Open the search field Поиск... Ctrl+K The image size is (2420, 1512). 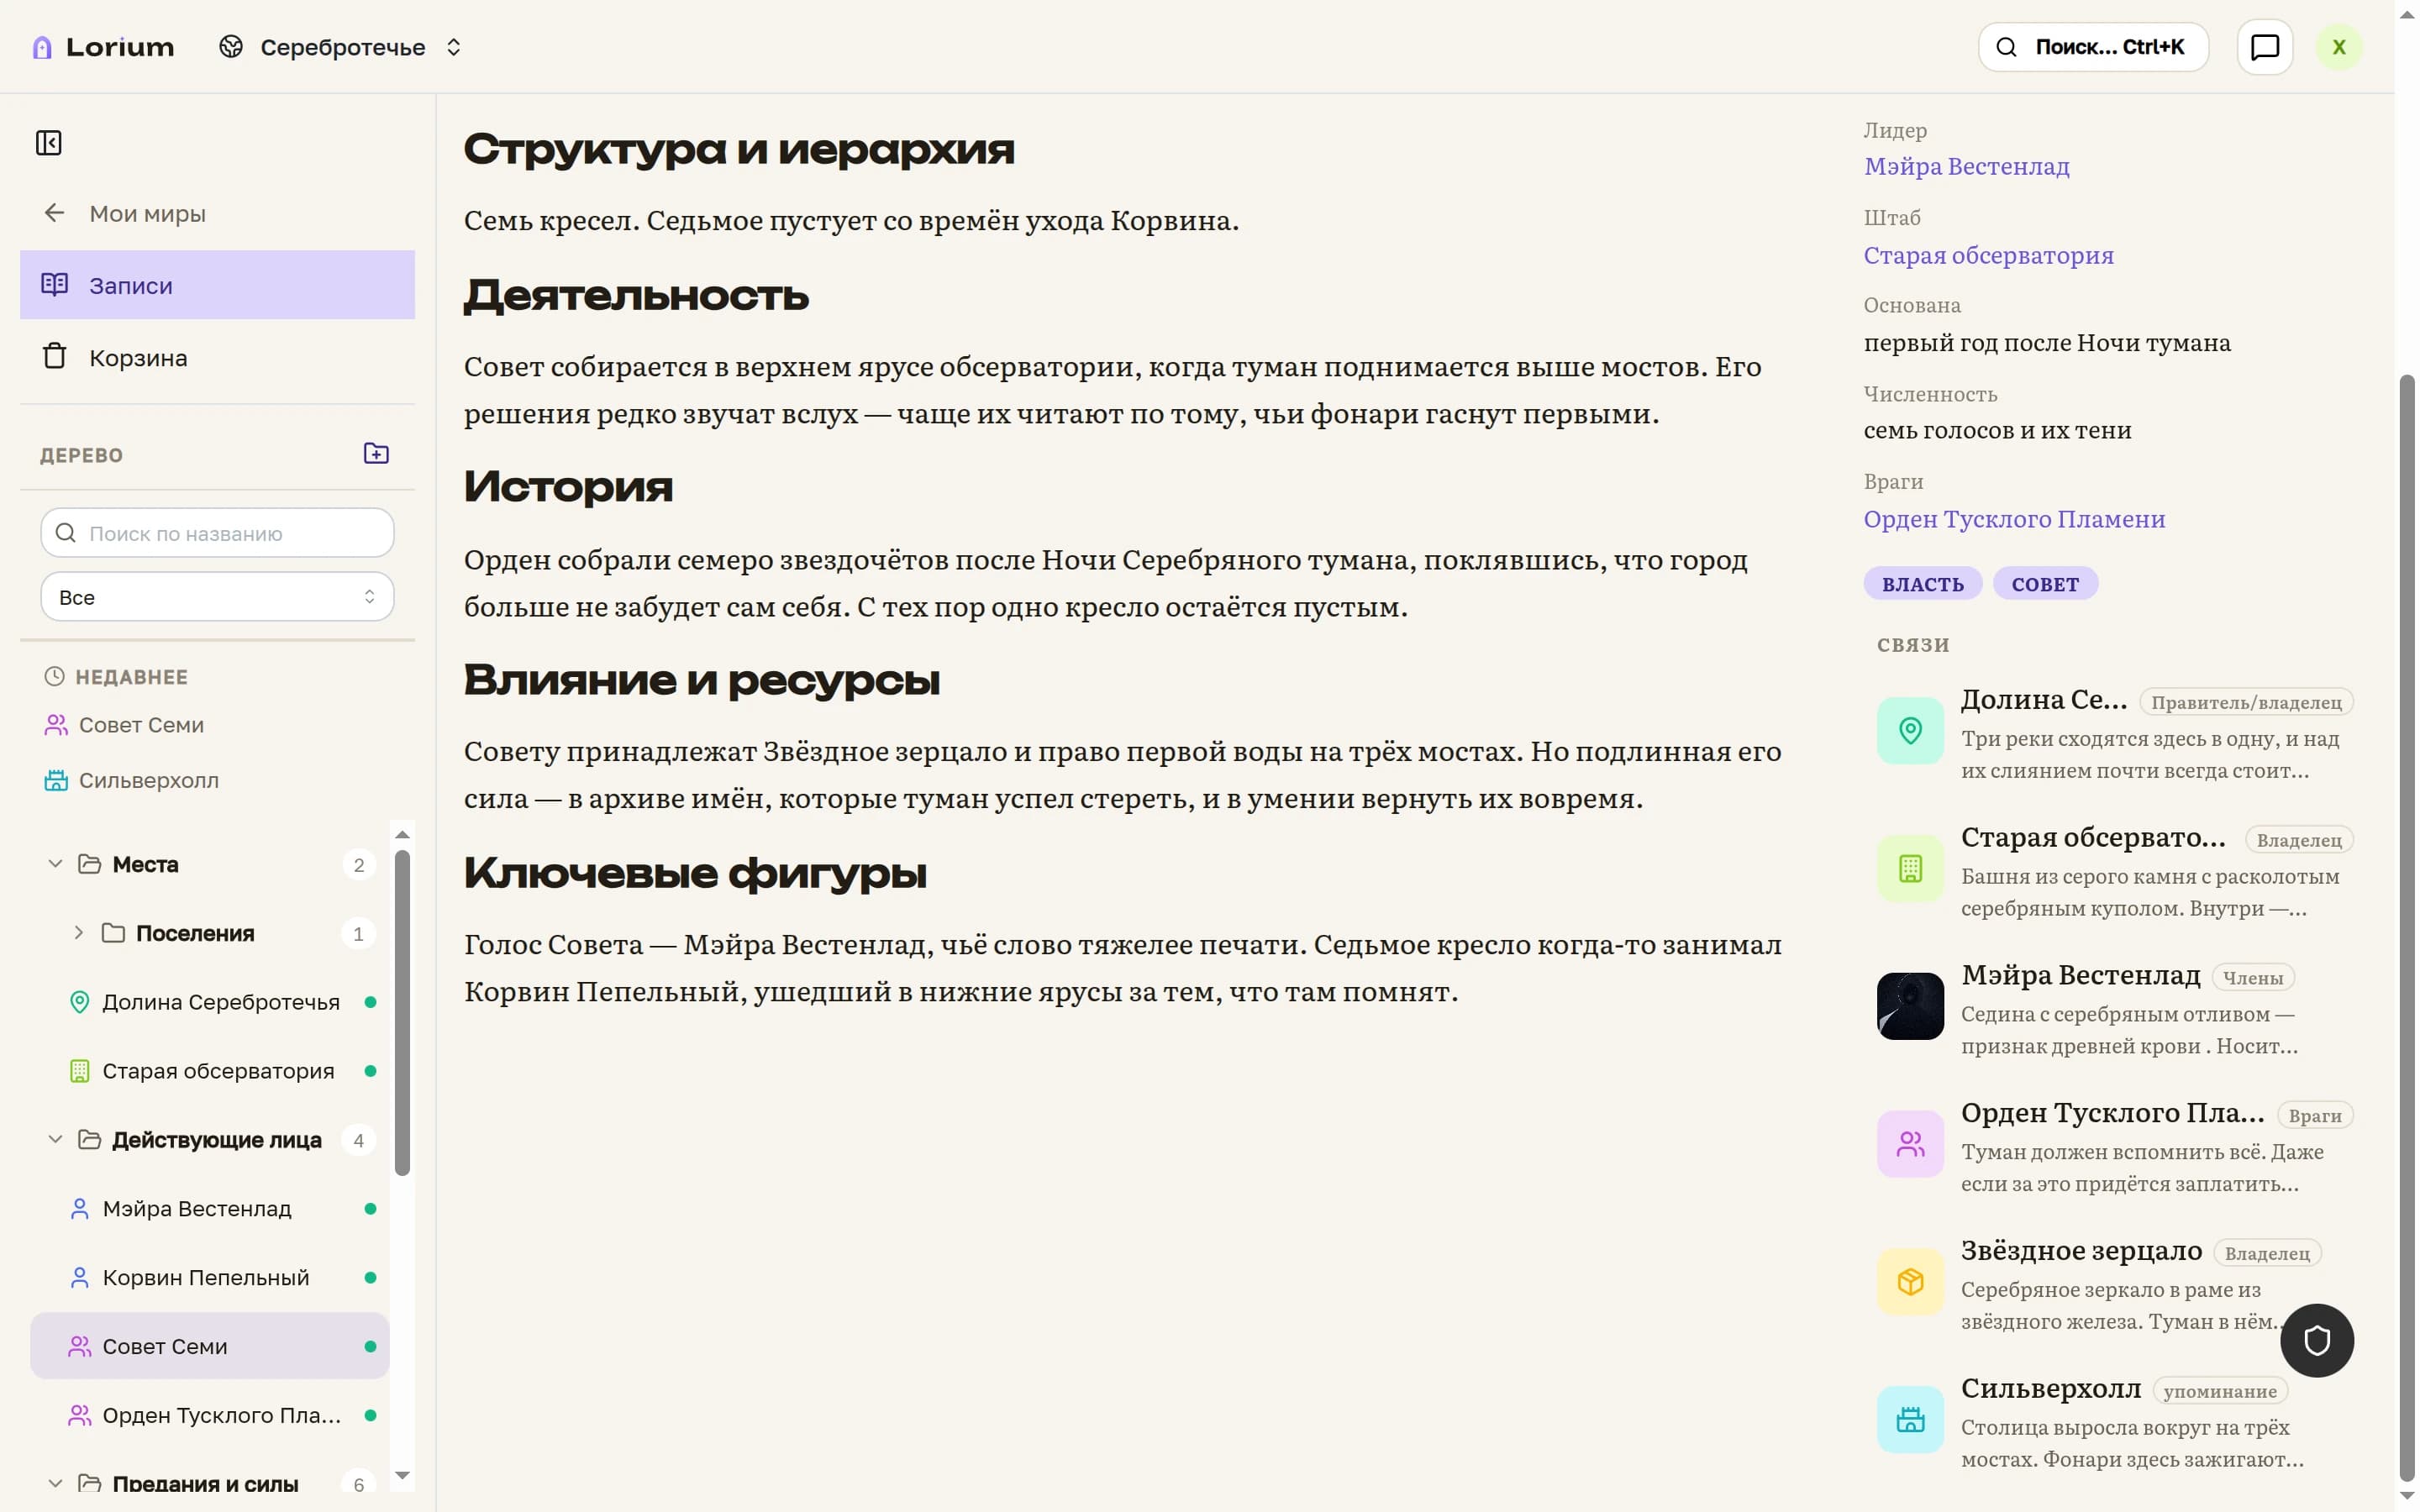click(x=2092, y=47)
